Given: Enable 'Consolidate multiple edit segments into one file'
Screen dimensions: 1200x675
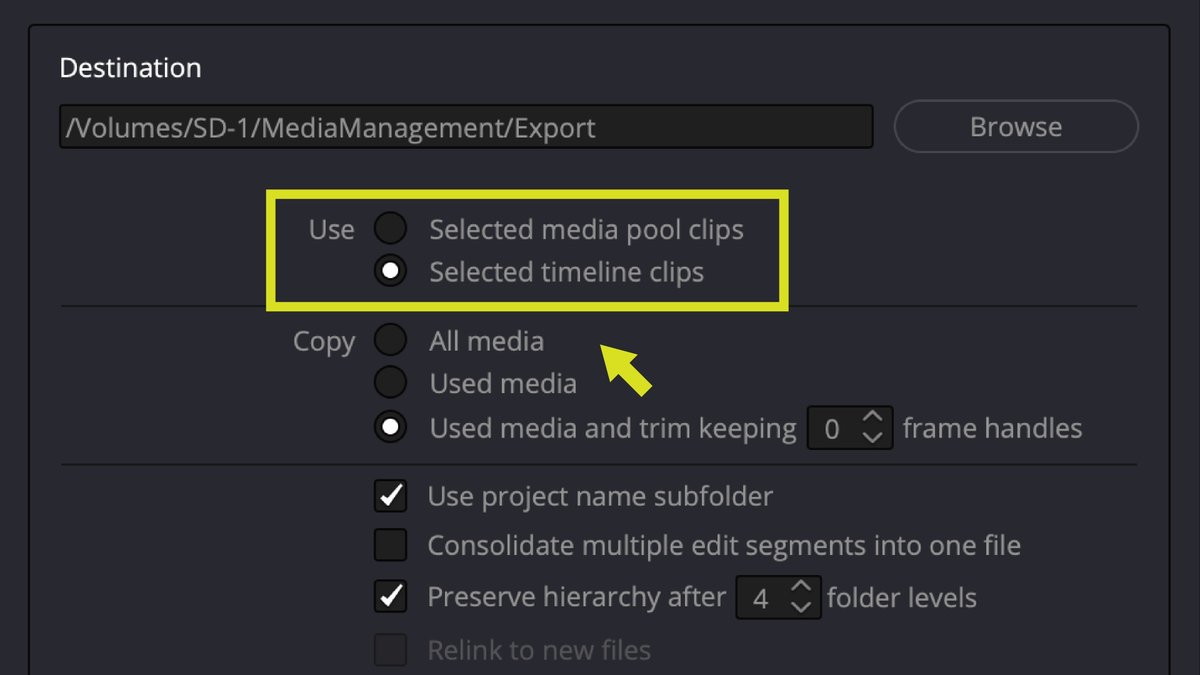Looking at the screenshot, I should (x=390, y=545).
